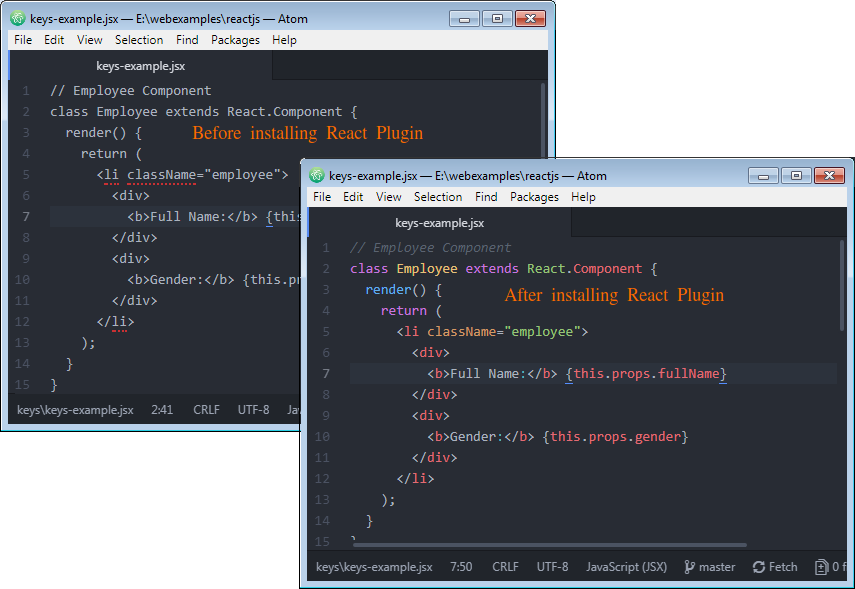This screenshot has width=855, height=589.
Task: Open Packages menu in front Atom window
Action: pos(534,197)
